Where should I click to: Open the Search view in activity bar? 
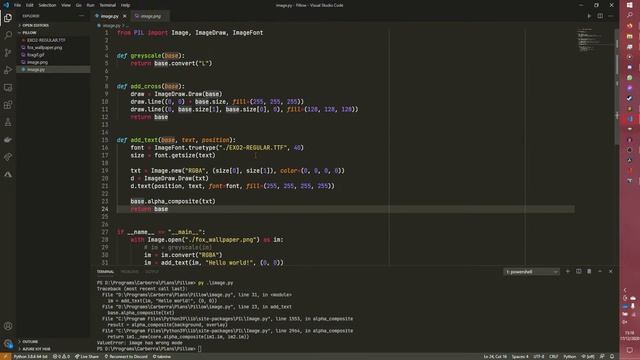click(x=8, y=36)
